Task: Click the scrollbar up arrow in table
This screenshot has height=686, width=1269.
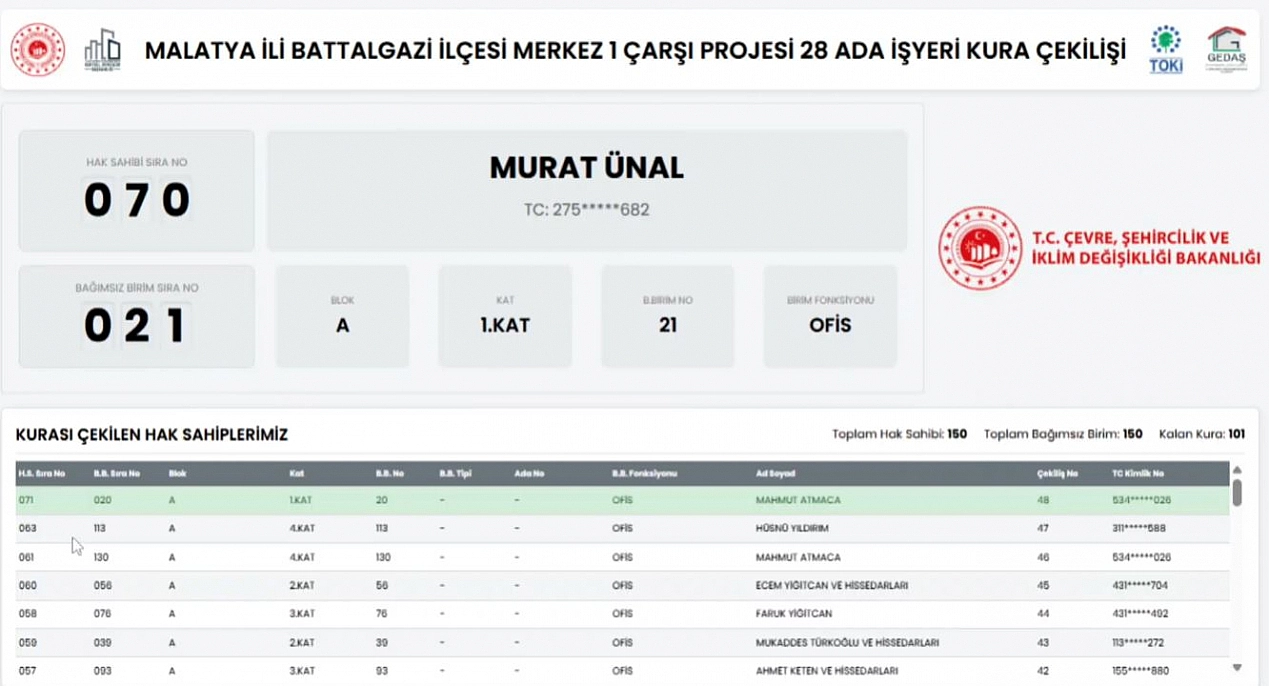Action: point(1237,470)
